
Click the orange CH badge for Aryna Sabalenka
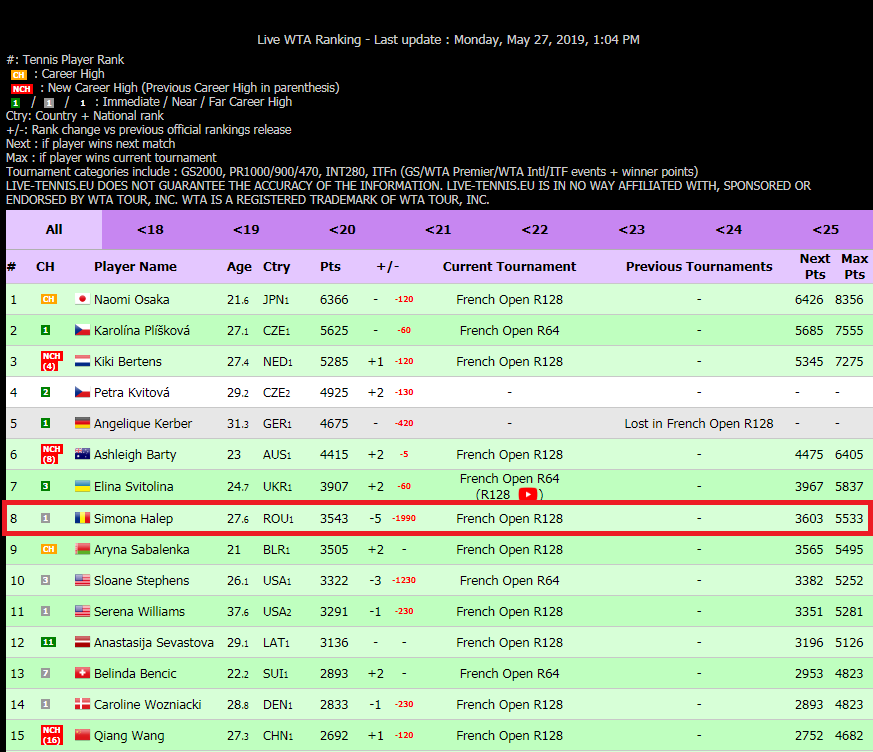pos(48,549)
